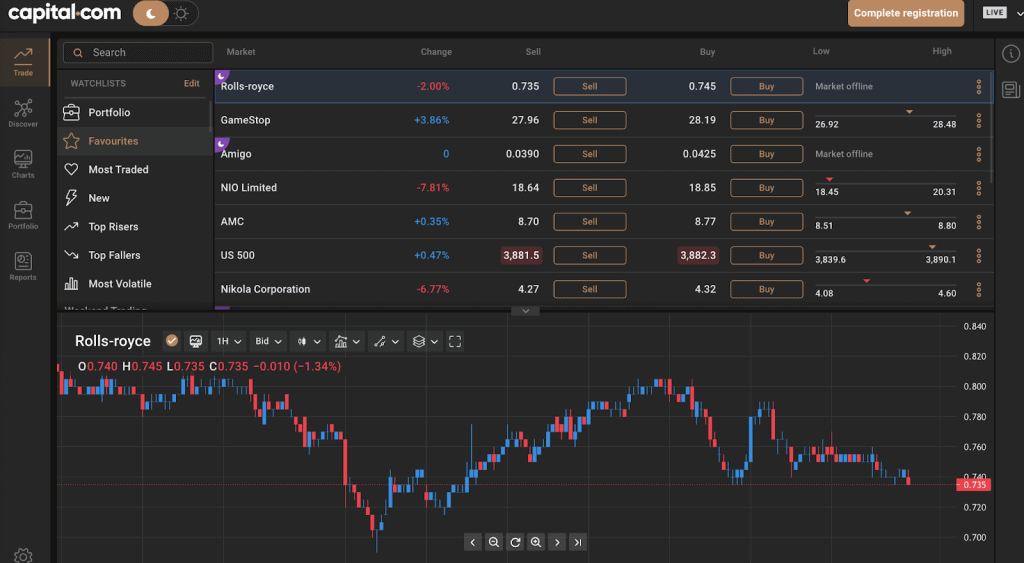This screenshot has width=1024, height=563.
Task: Zoom out on the chart
Action: coord(494,542)
